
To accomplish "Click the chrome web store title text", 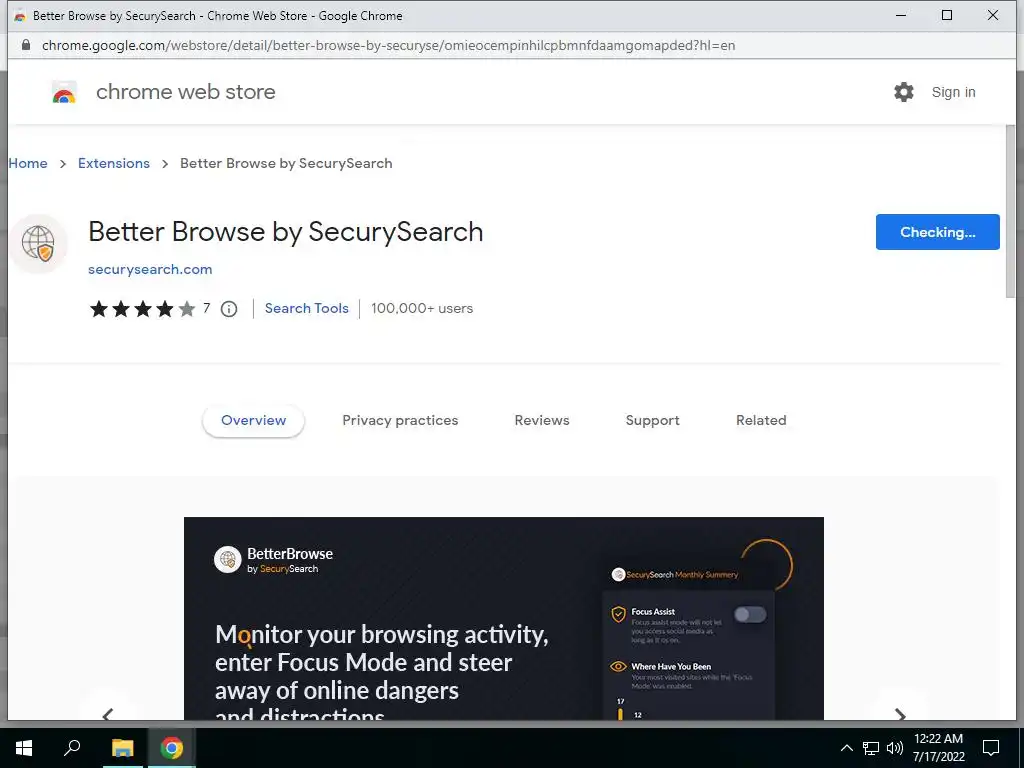I will tap(185, 92).
